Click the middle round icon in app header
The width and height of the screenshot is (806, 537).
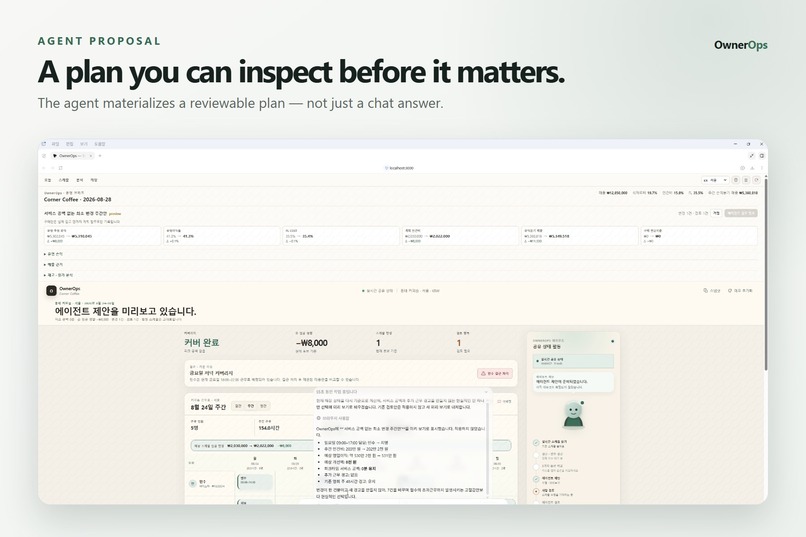(x=746, y=180)
